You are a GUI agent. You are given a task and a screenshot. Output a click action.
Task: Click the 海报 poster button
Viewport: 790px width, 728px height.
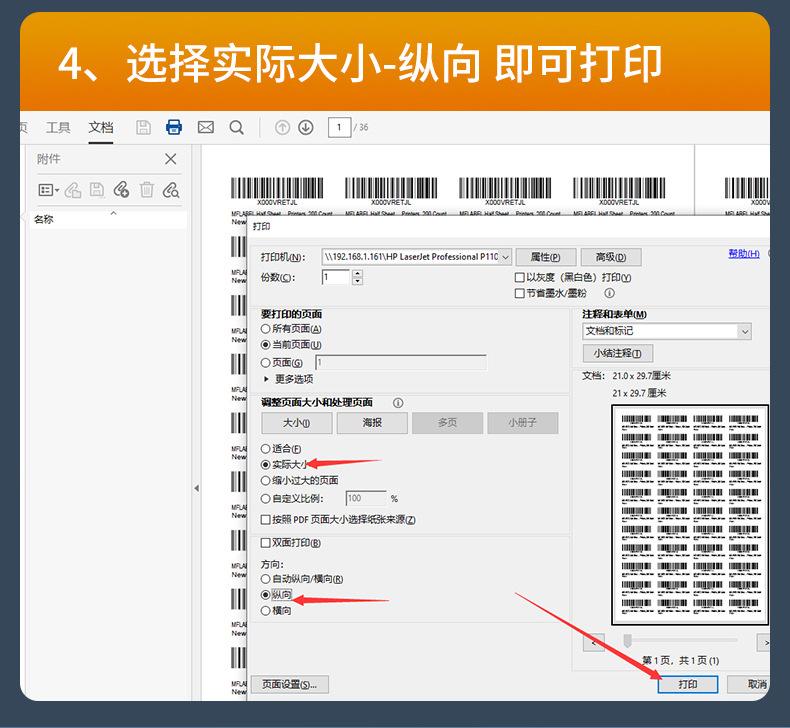[x=372, y=423]
